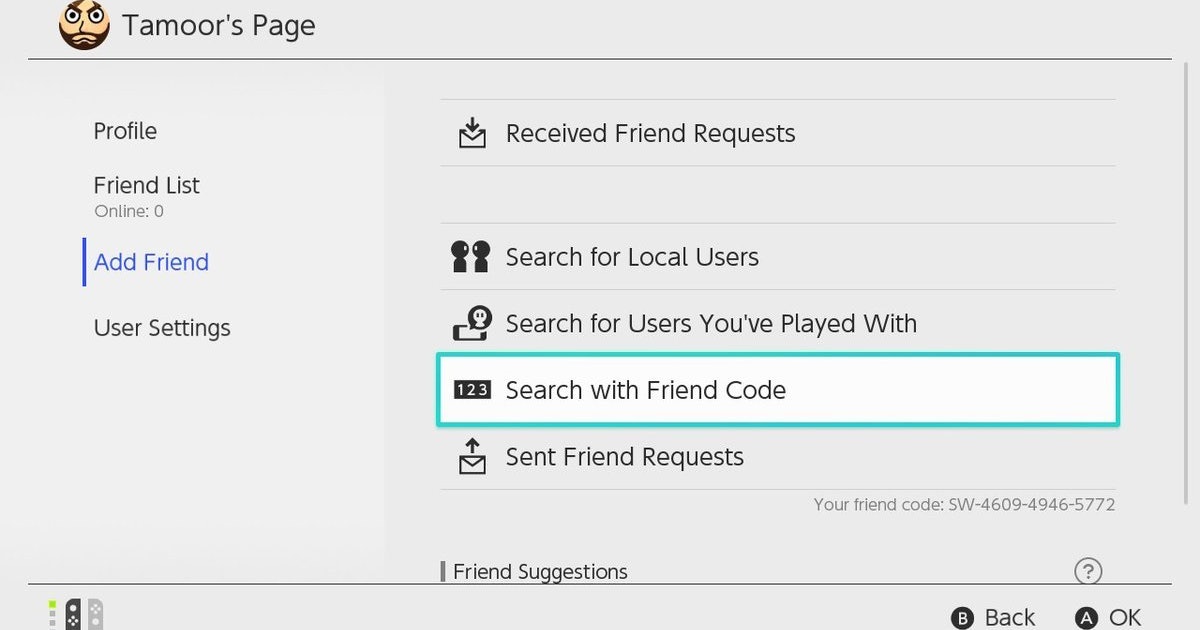Viewport: 1200px width, 630px height.
Task: Select Search for Users You've Played With text
Action: [711, 324]
